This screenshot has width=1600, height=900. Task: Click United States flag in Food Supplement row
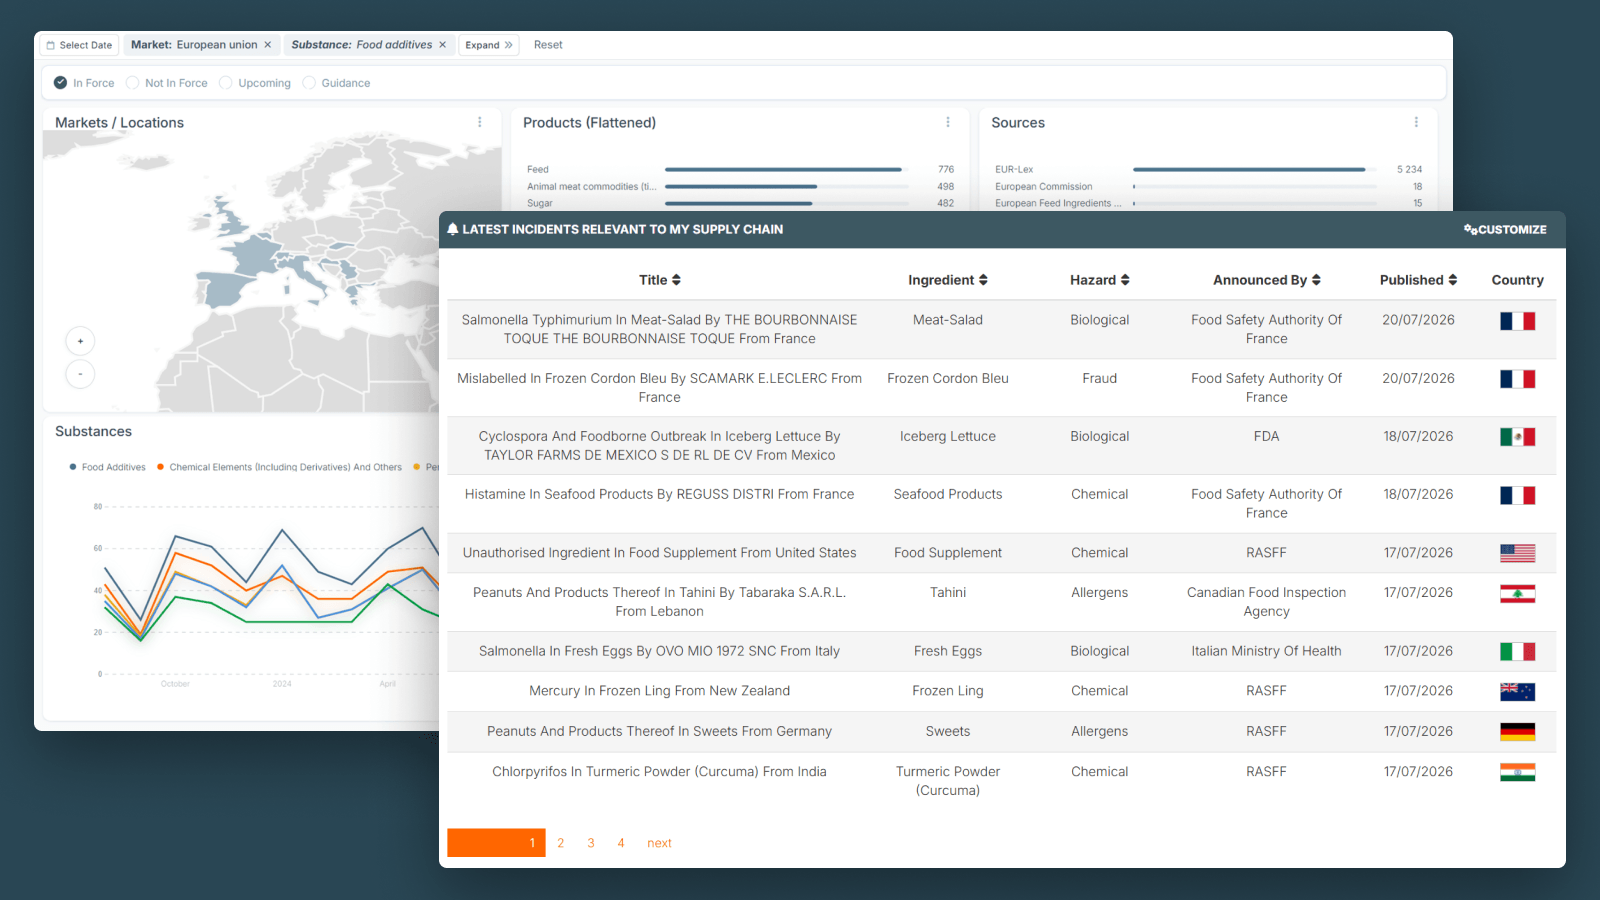(x=1517, y=553)
